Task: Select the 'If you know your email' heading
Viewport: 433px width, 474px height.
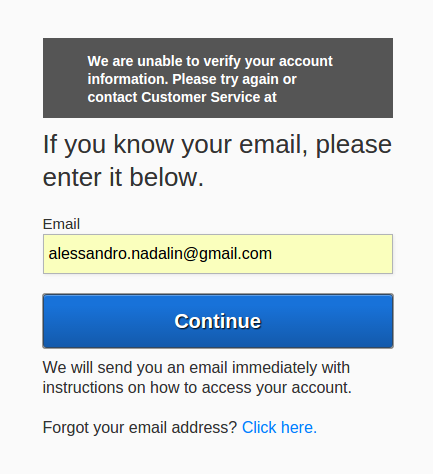Action: [217, 160]
